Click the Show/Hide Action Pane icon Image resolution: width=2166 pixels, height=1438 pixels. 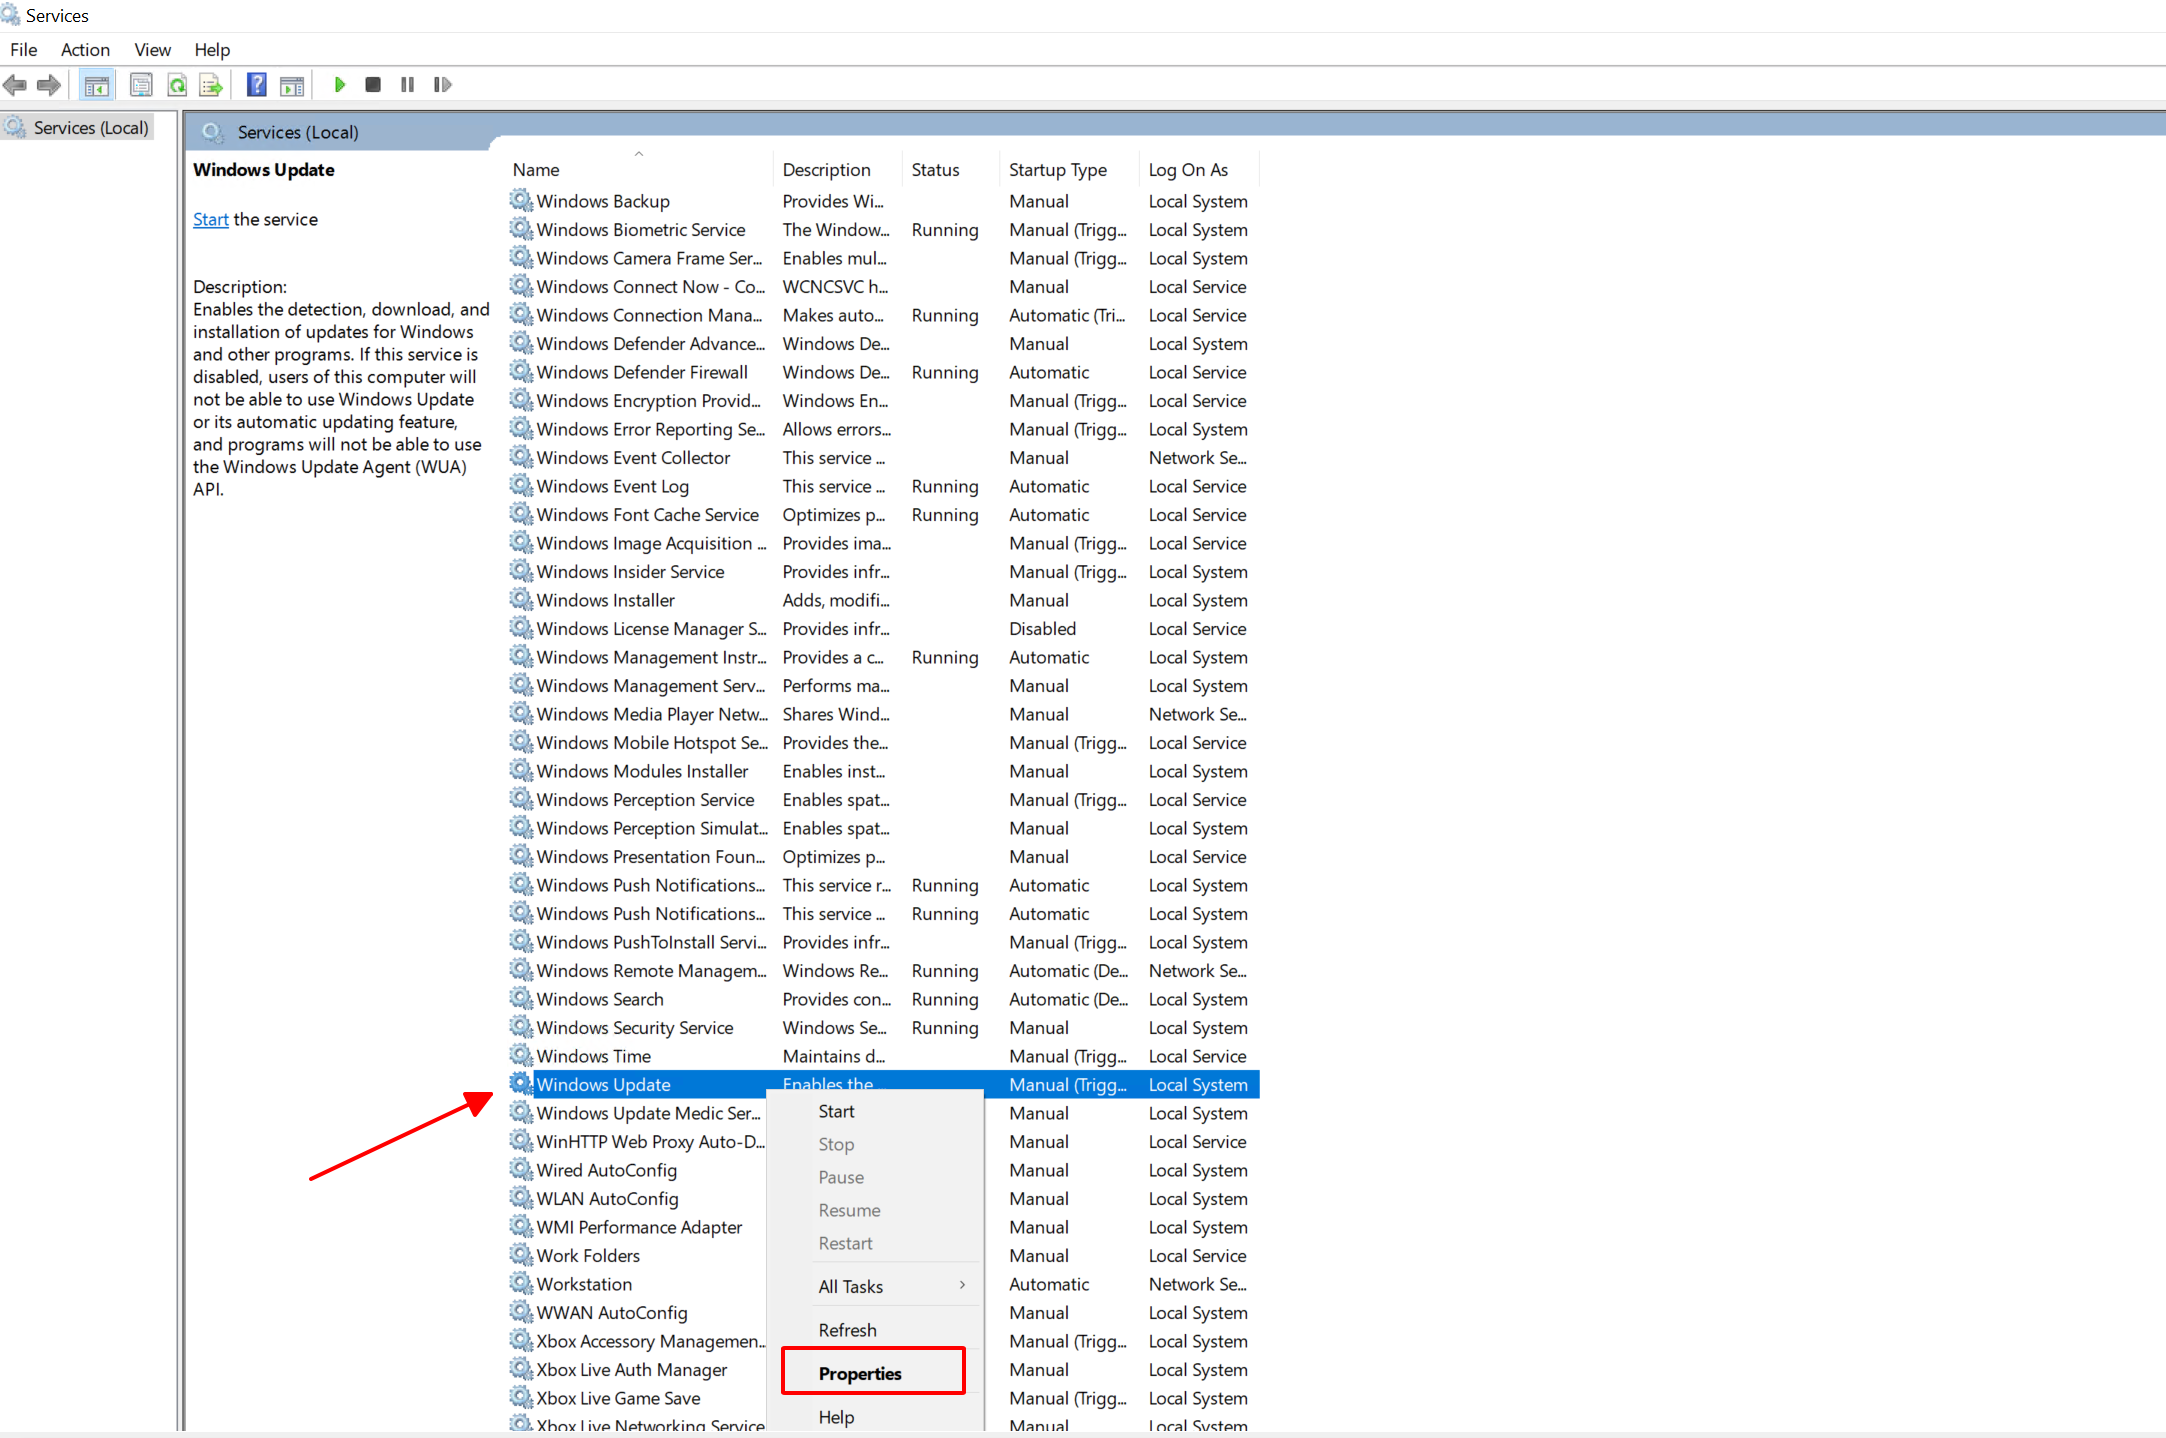[x=292, y=85]
